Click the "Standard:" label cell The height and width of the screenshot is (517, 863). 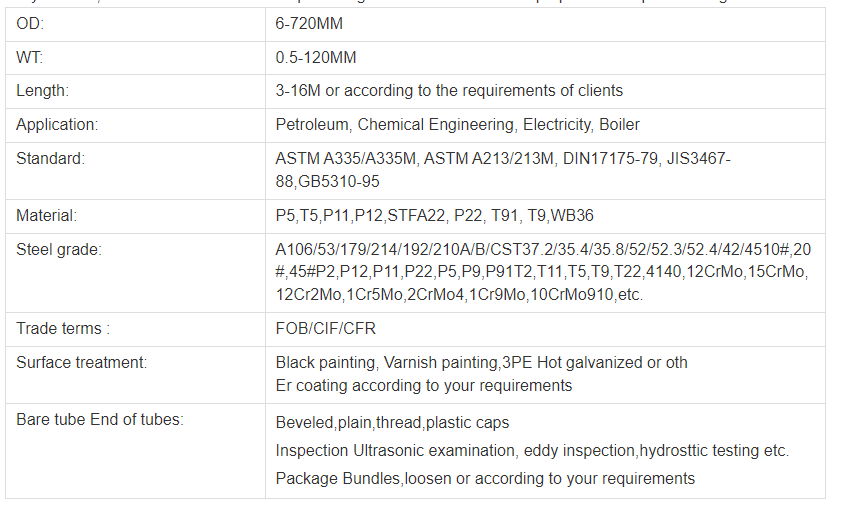[x=50, y=158]
